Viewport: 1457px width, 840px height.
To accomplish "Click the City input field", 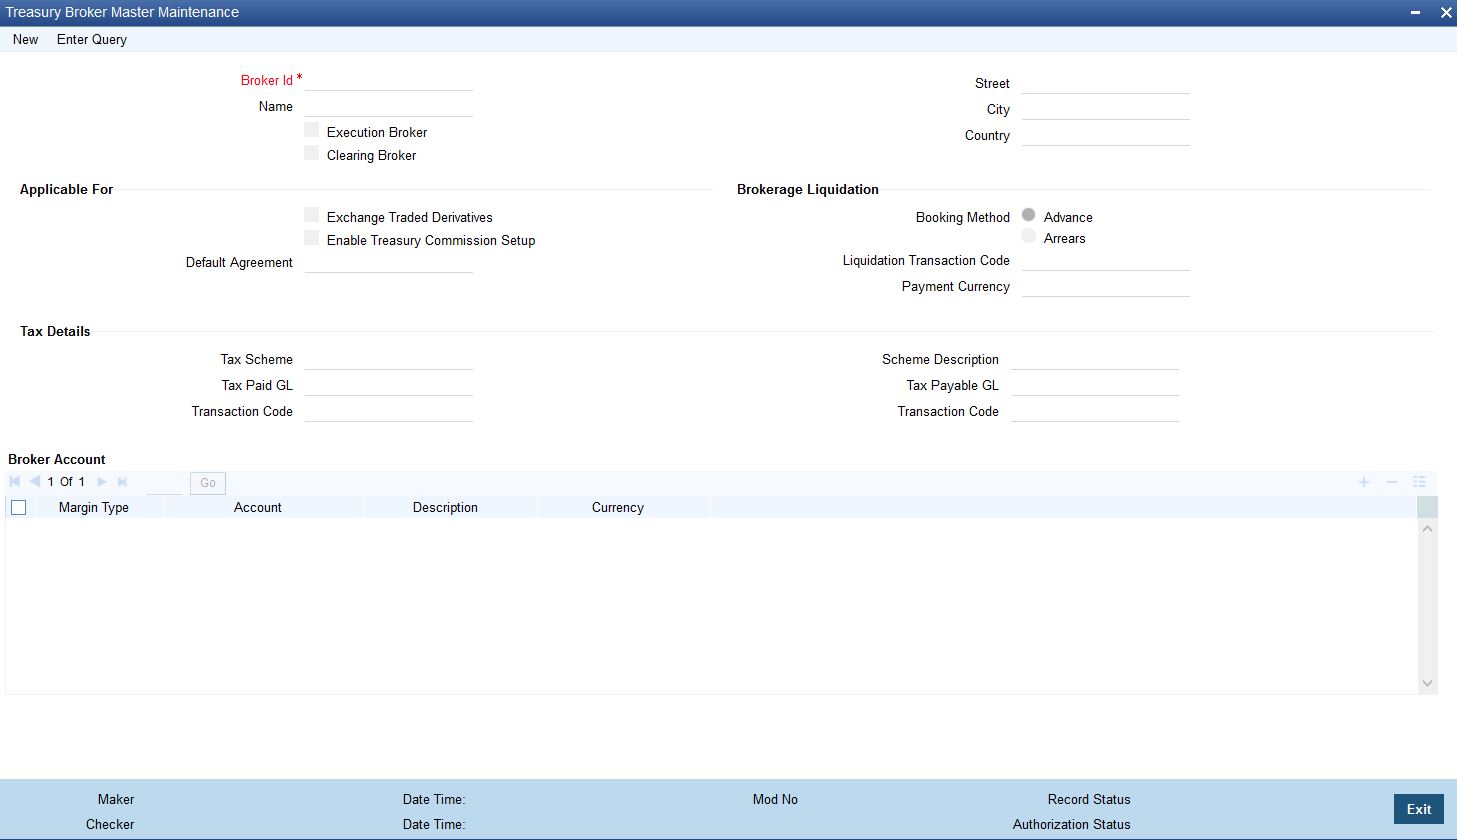I will point(1106,109).
